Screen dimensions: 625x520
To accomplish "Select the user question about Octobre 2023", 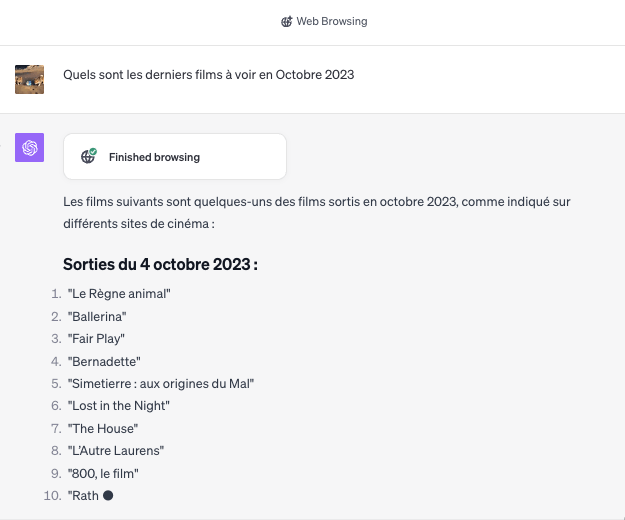I will click(208, 75).
